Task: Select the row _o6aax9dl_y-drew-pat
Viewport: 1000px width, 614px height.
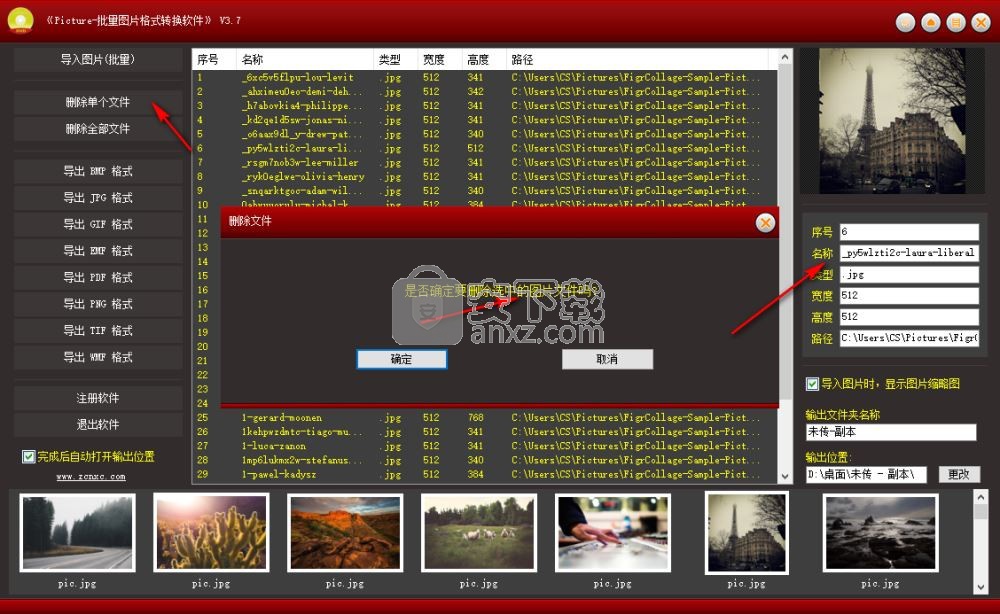Action: point(485,134)
